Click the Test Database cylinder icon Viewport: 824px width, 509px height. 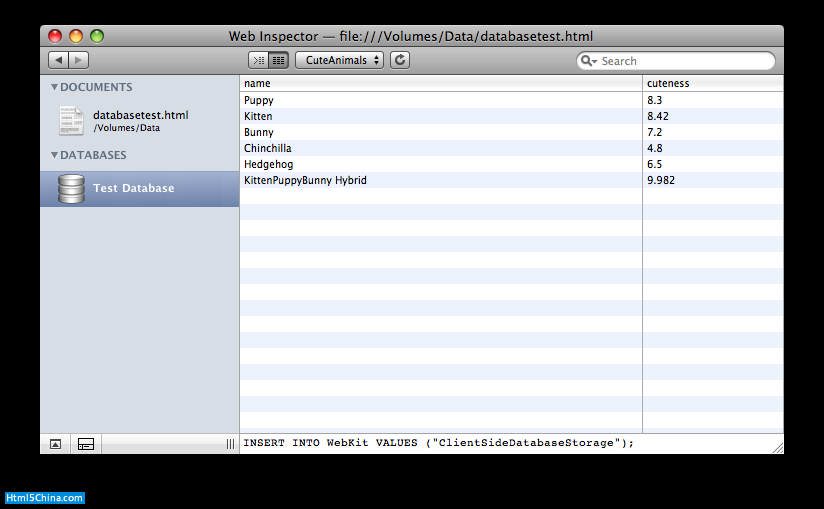point(71,188)
